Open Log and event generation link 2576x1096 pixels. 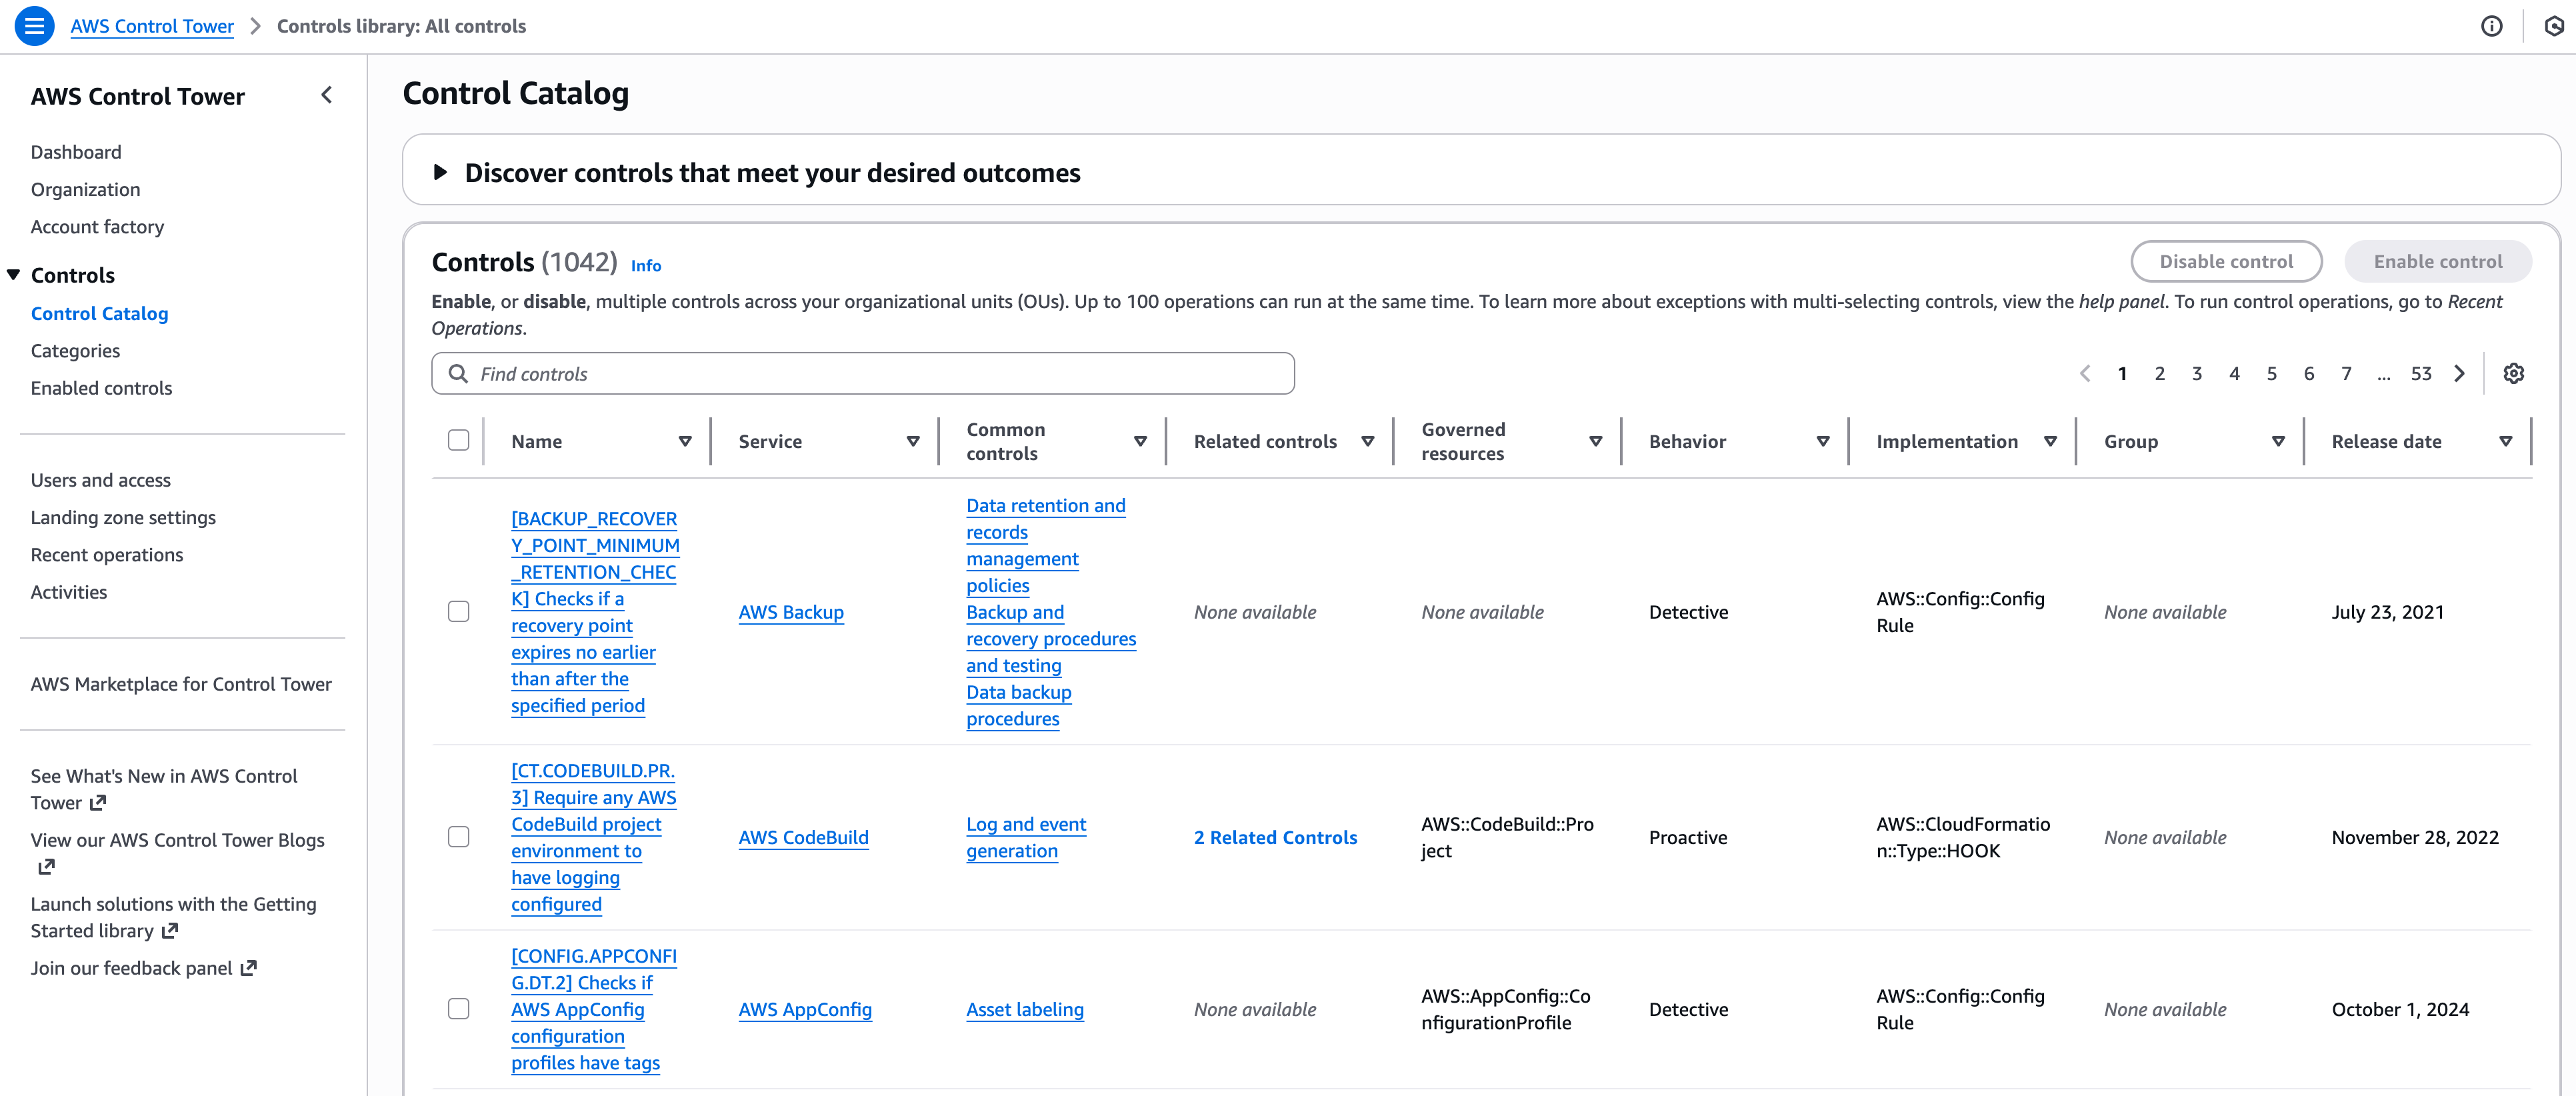tap(1025, 837)
